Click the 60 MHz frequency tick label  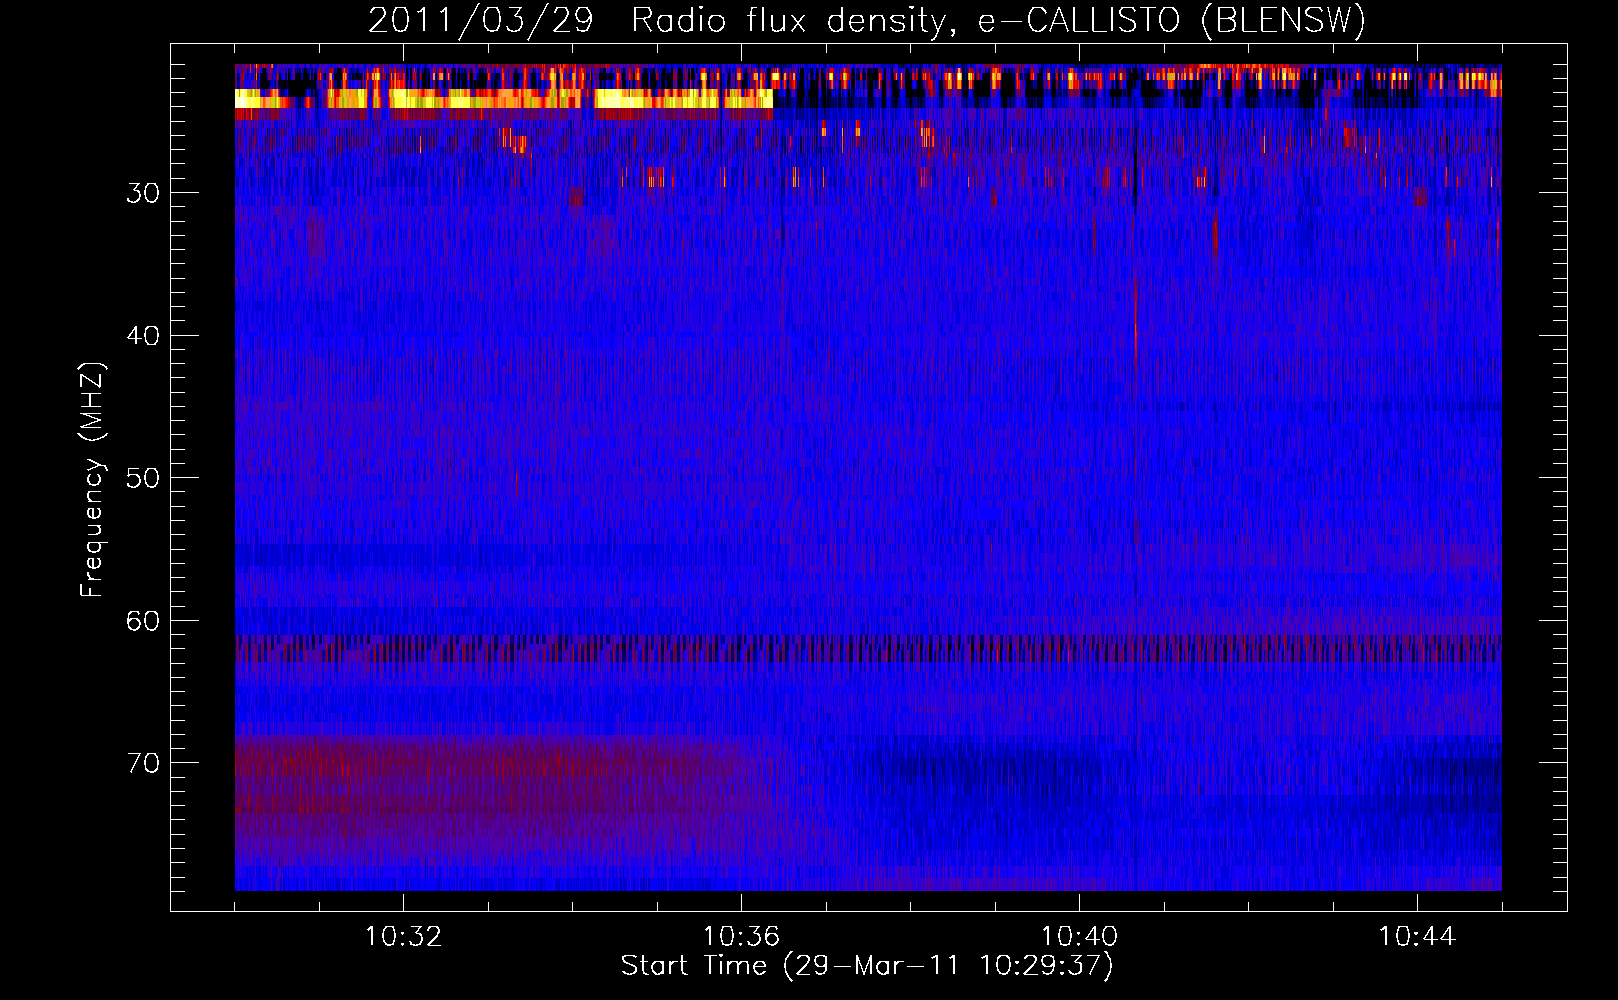pyautogui.click(x=143, y=621)
